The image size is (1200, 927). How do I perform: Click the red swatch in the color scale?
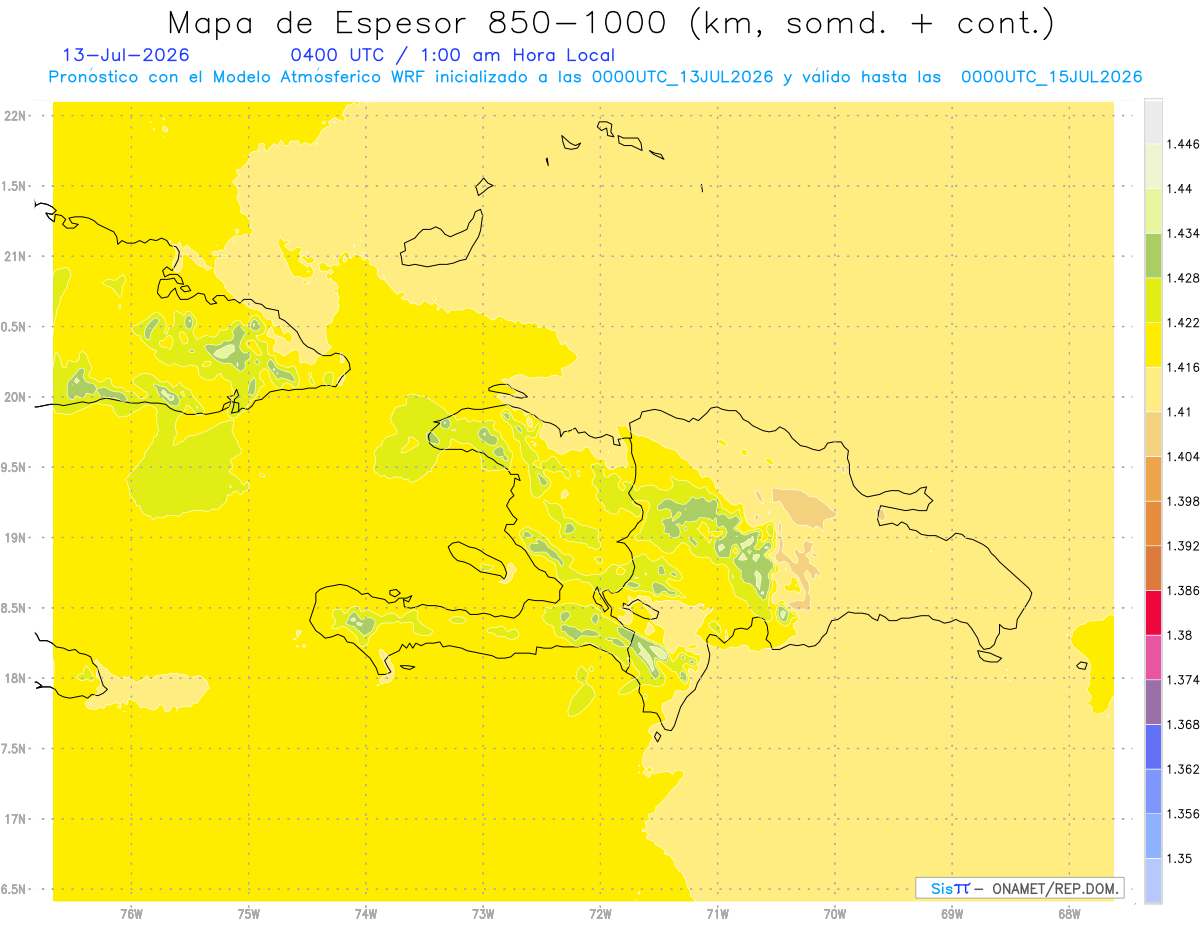pos(1153,613)
